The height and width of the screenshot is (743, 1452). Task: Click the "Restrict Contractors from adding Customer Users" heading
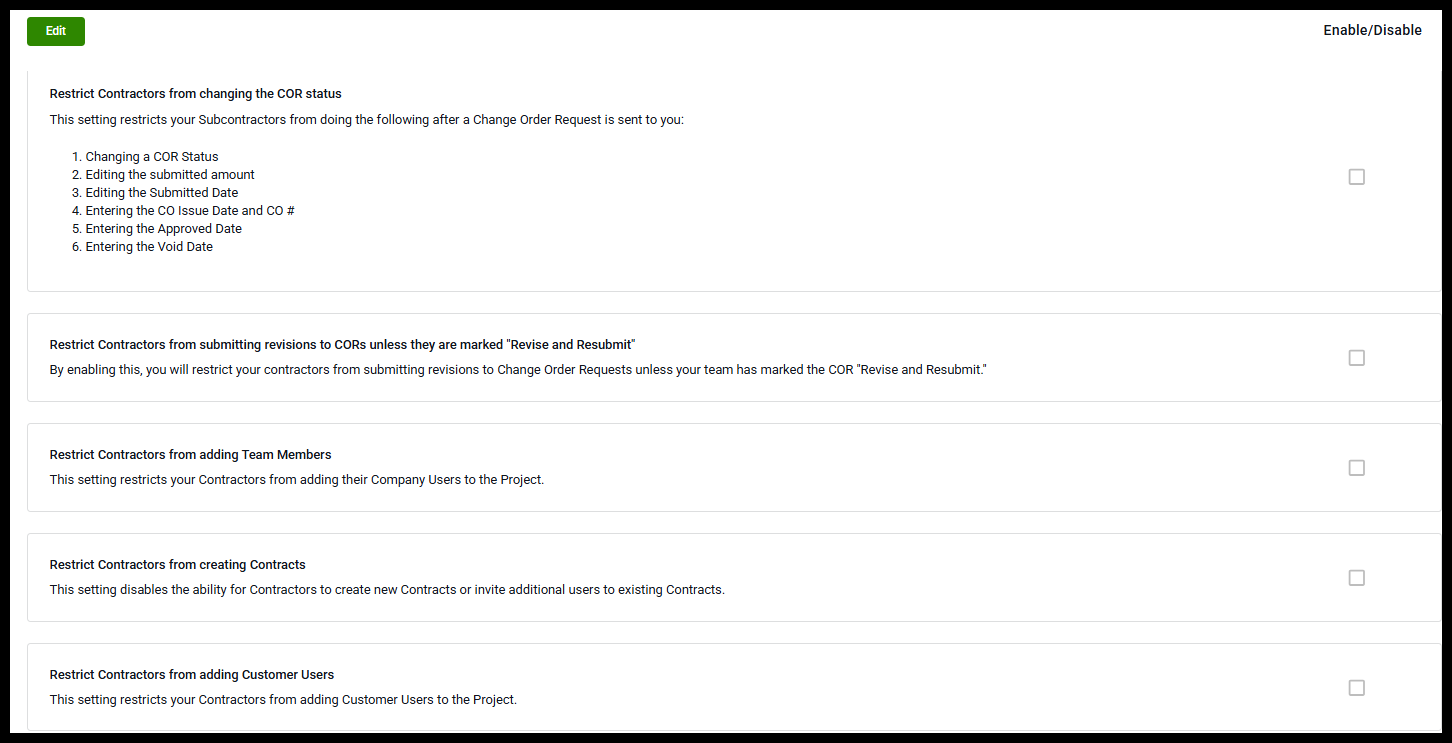point(191,675)
